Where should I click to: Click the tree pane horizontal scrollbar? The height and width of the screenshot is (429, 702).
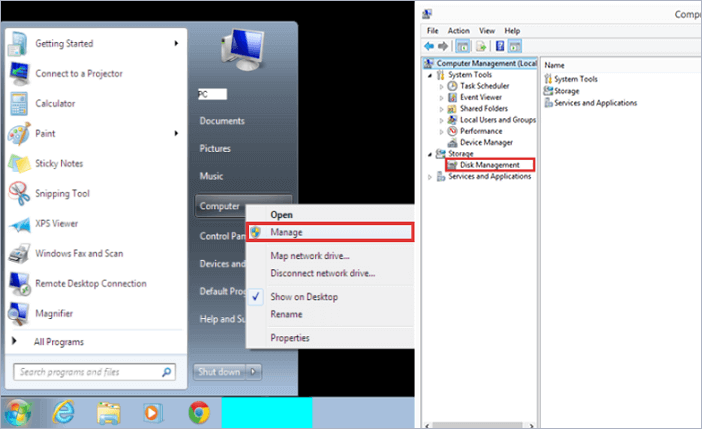(x=479, y=425)
